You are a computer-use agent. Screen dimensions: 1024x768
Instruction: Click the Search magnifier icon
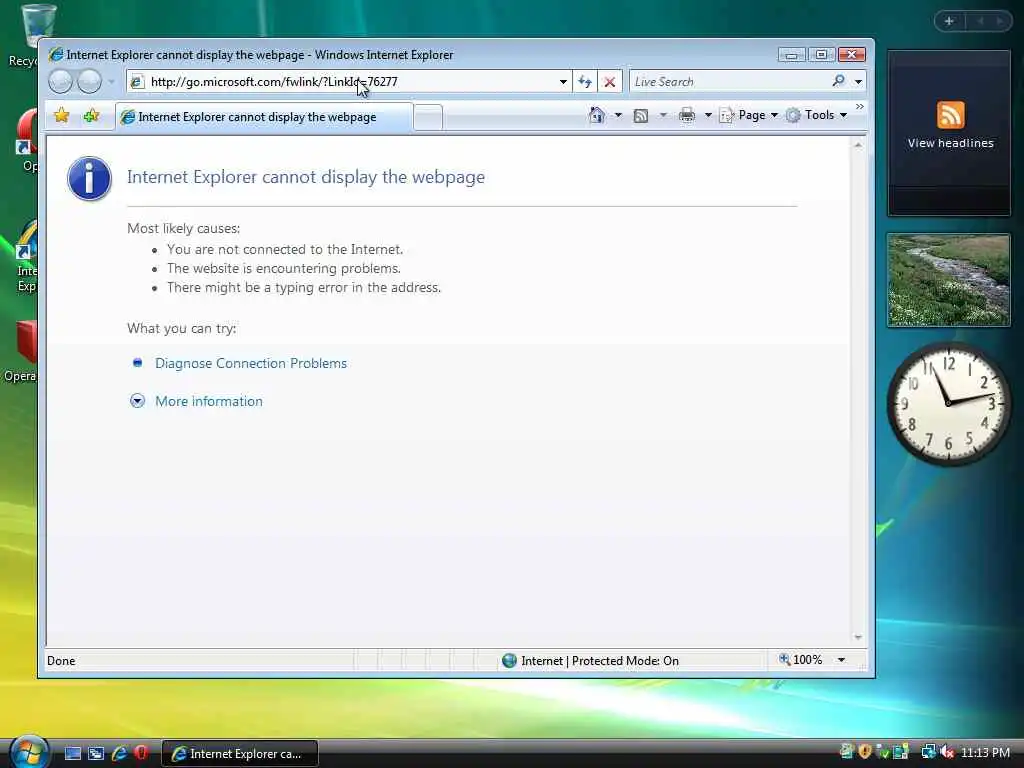(x=839, y=81)
